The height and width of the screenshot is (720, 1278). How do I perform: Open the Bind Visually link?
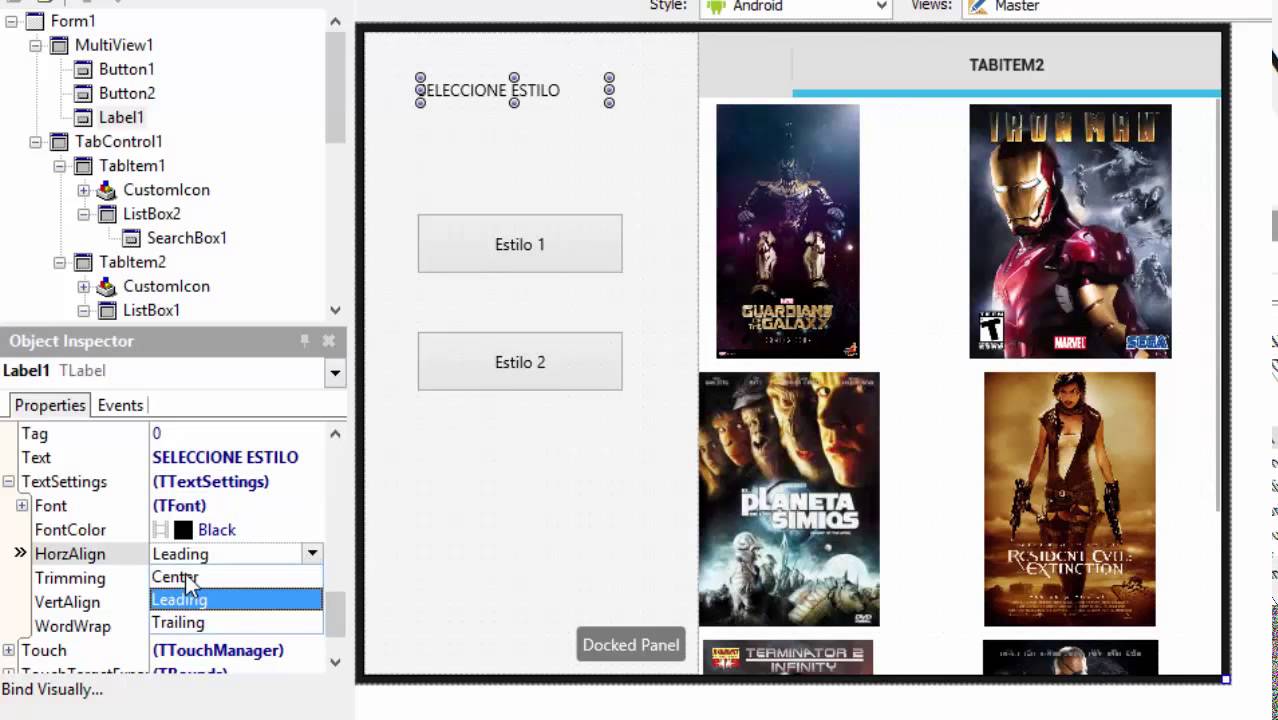click(x=52, y=689)
